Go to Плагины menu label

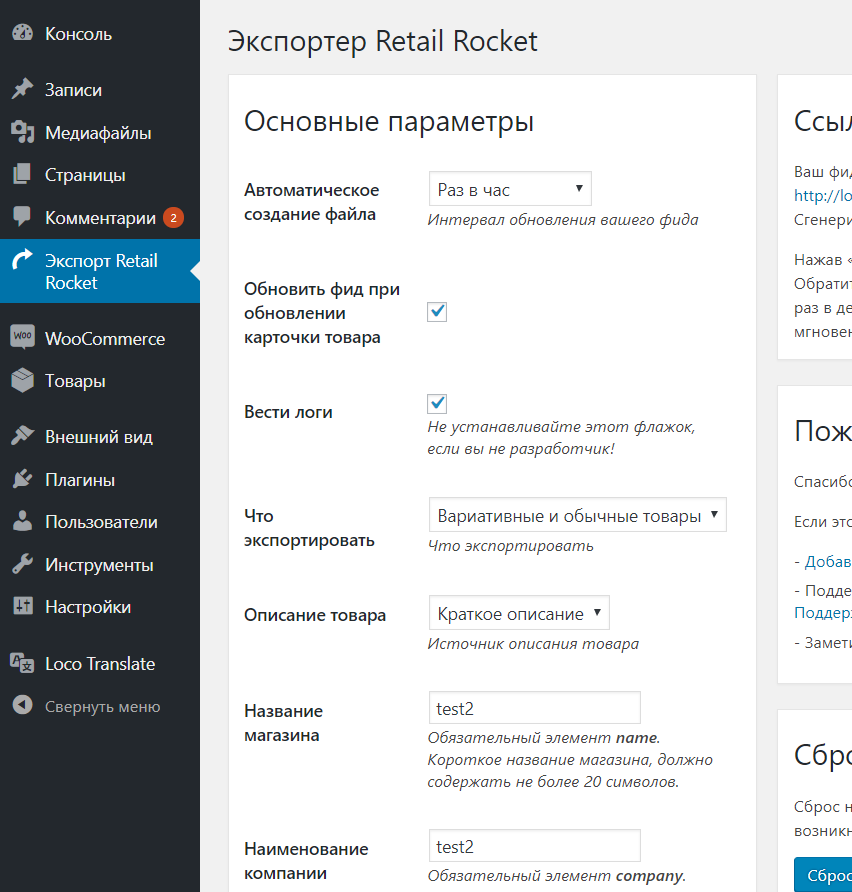(80, 480)
